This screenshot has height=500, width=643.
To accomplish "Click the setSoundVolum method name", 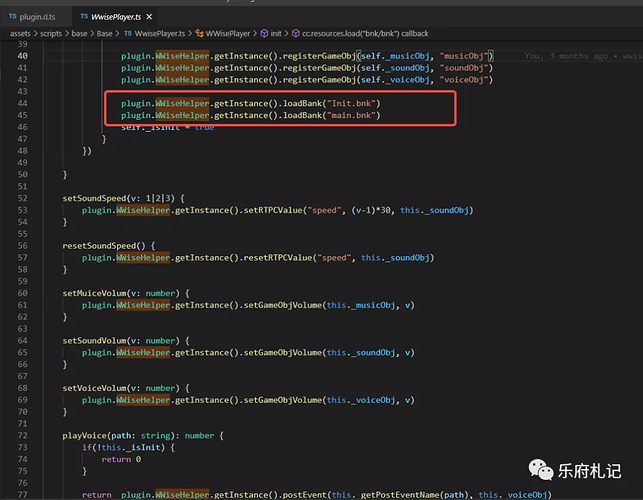I will tap(94, 340).
